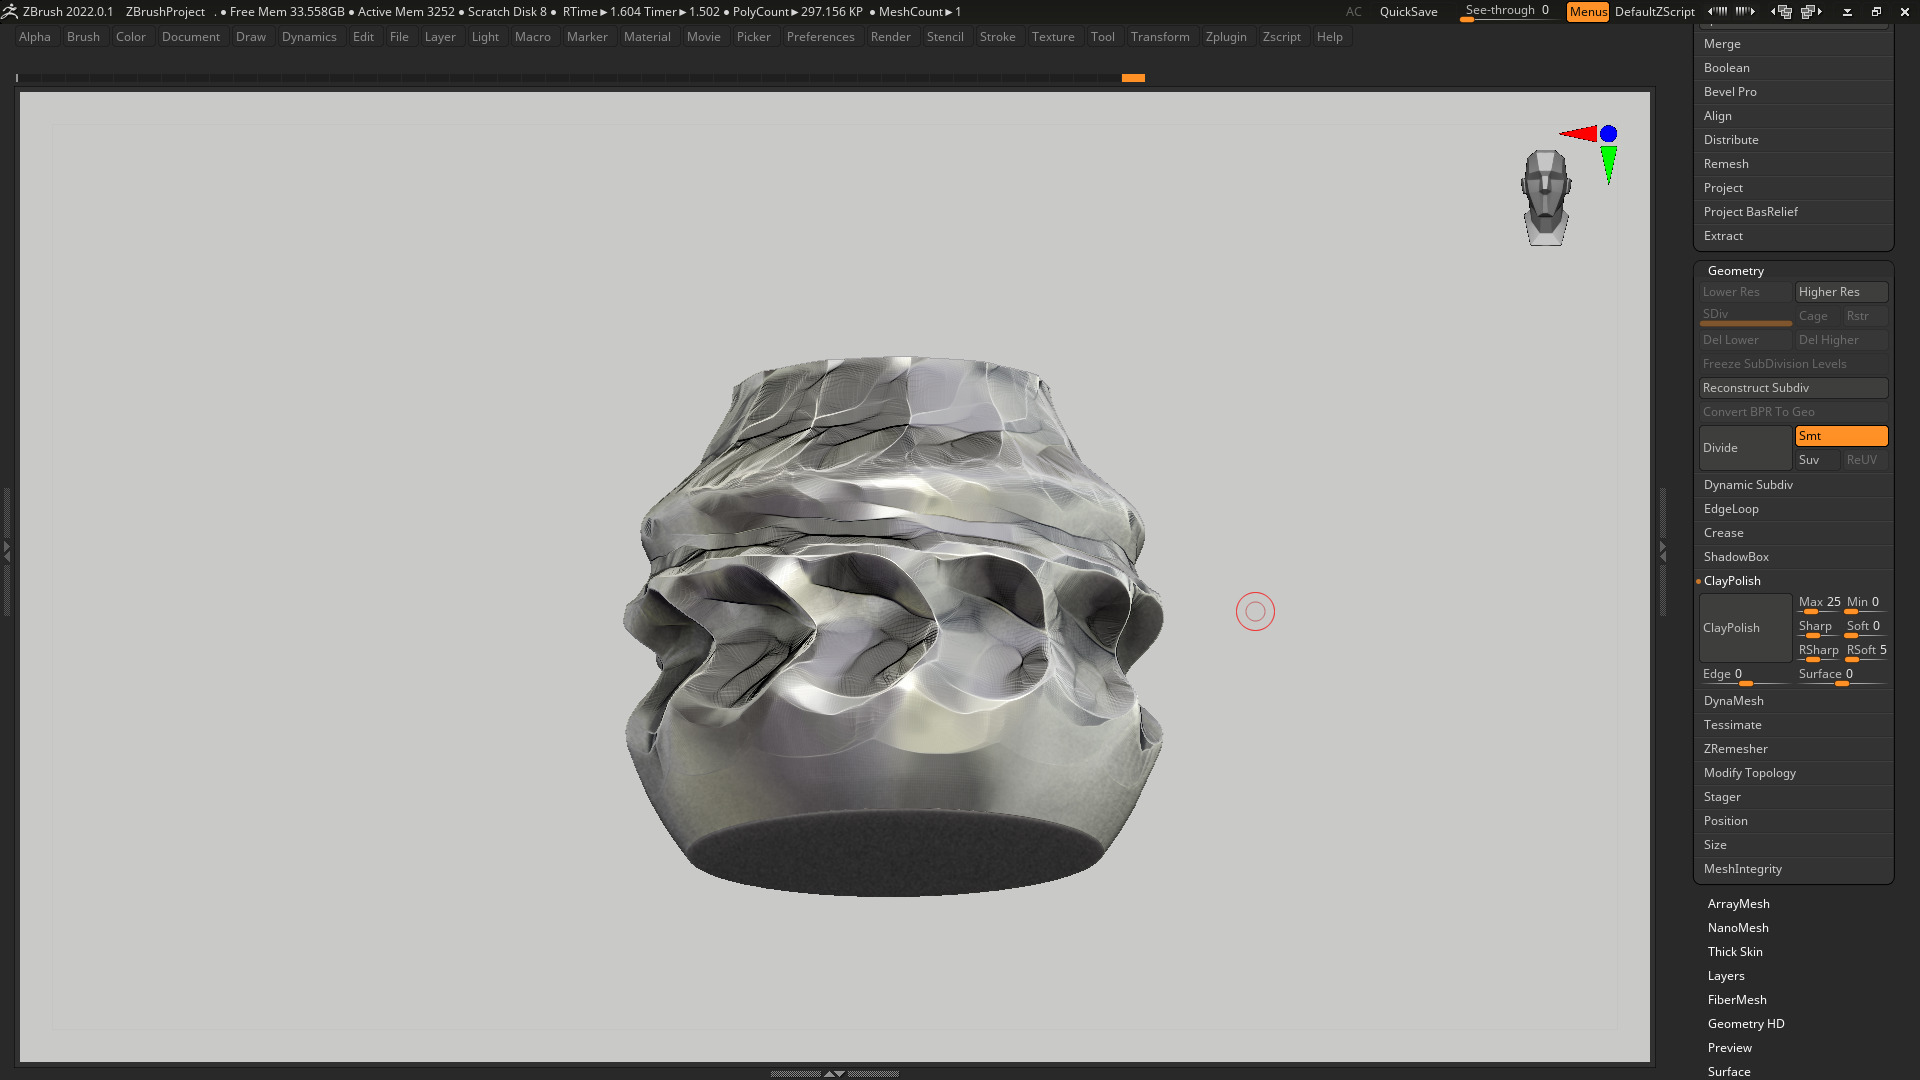Open the Render menu
1920x1080 pixels.
890,37
